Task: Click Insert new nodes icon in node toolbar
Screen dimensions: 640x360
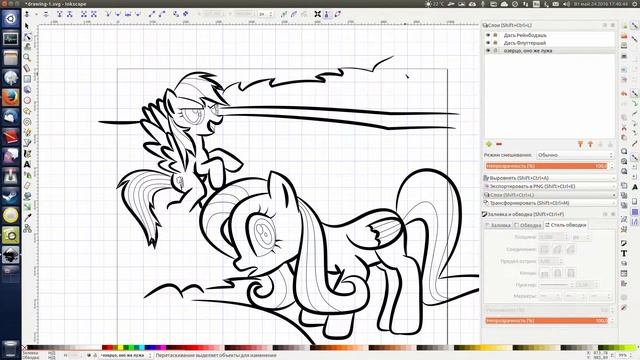Action: click(27, 14)
